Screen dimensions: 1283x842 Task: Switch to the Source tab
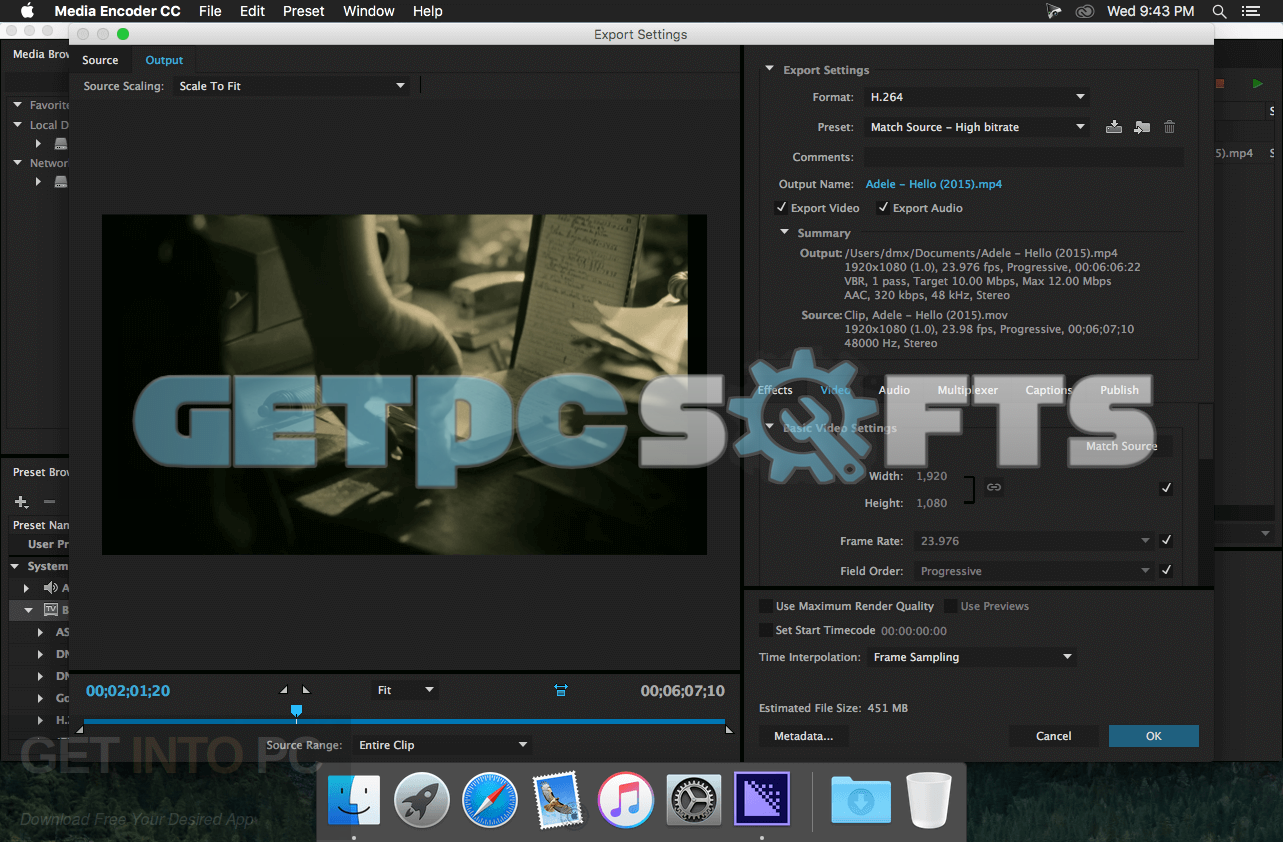coord(100,60)
